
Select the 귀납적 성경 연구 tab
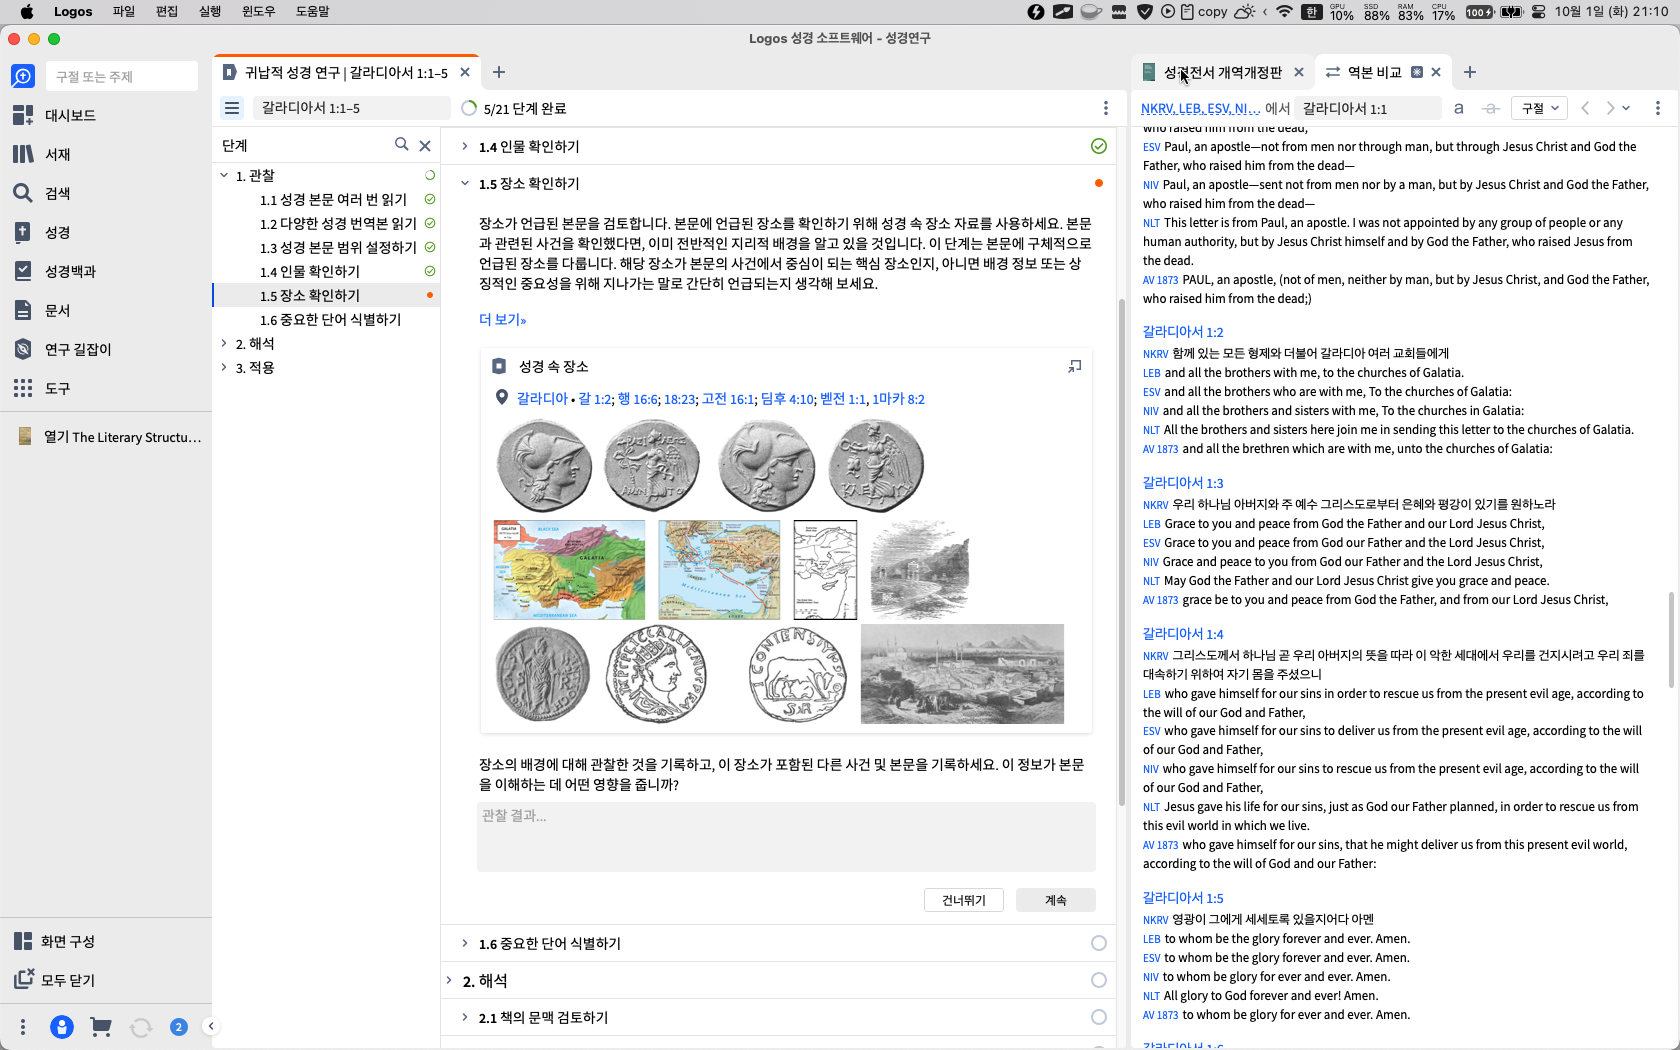346,72
